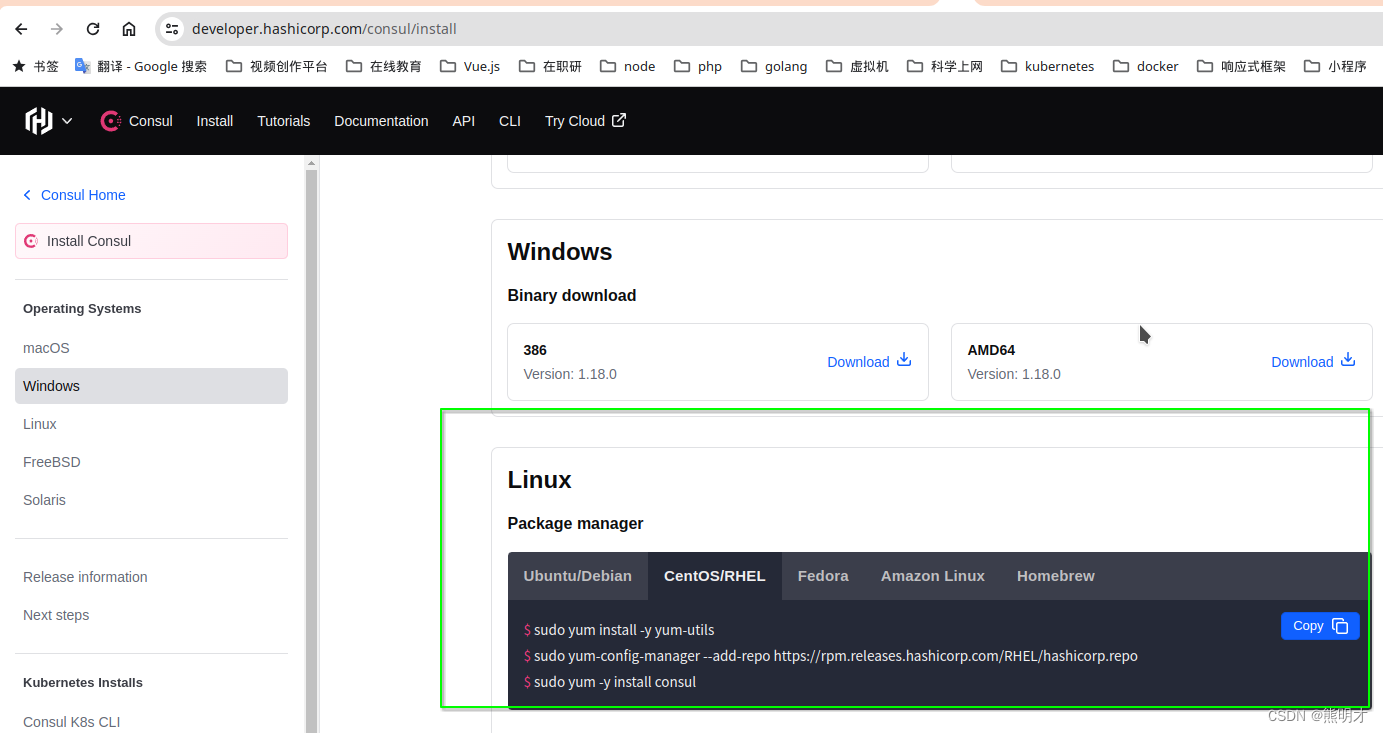Viewport: 1383px width, 733px height.
Task: Open the golang bookmark folder
Action: (774, 66)
